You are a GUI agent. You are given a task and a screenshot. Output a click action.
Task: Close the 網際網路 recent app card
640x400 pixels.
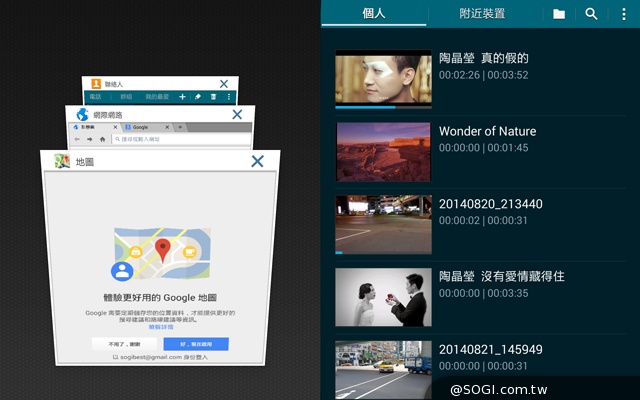[237, 115]
